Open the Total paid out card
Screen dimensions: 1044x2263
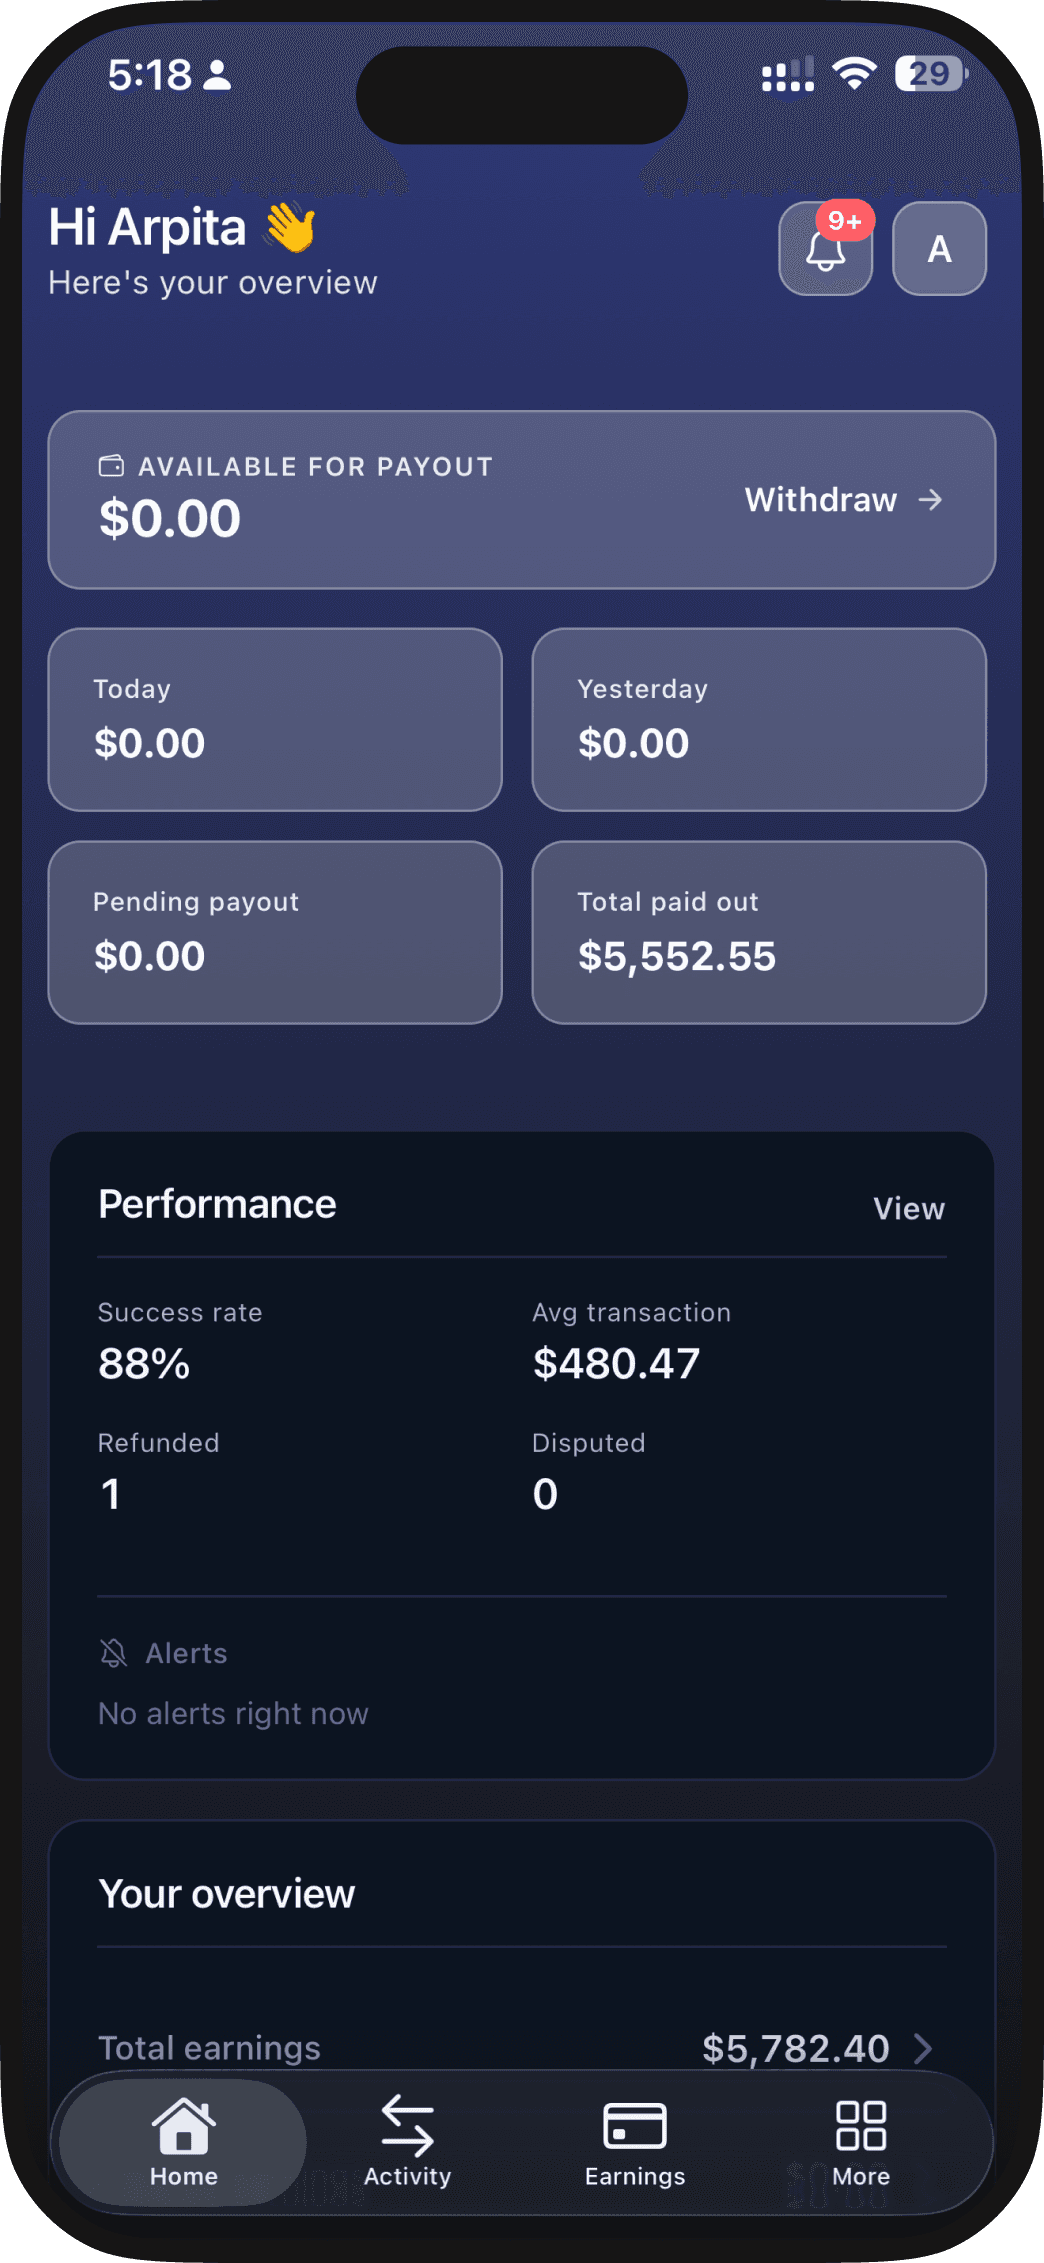click(759, 932)
